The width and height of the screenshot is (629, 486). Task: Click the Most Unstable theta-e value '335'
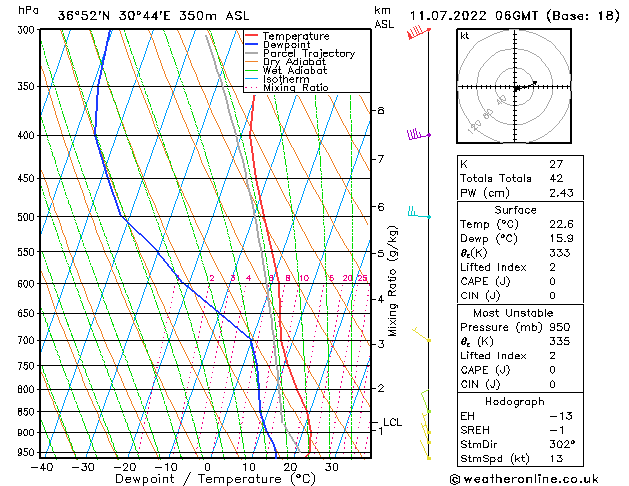pos(560,342)
